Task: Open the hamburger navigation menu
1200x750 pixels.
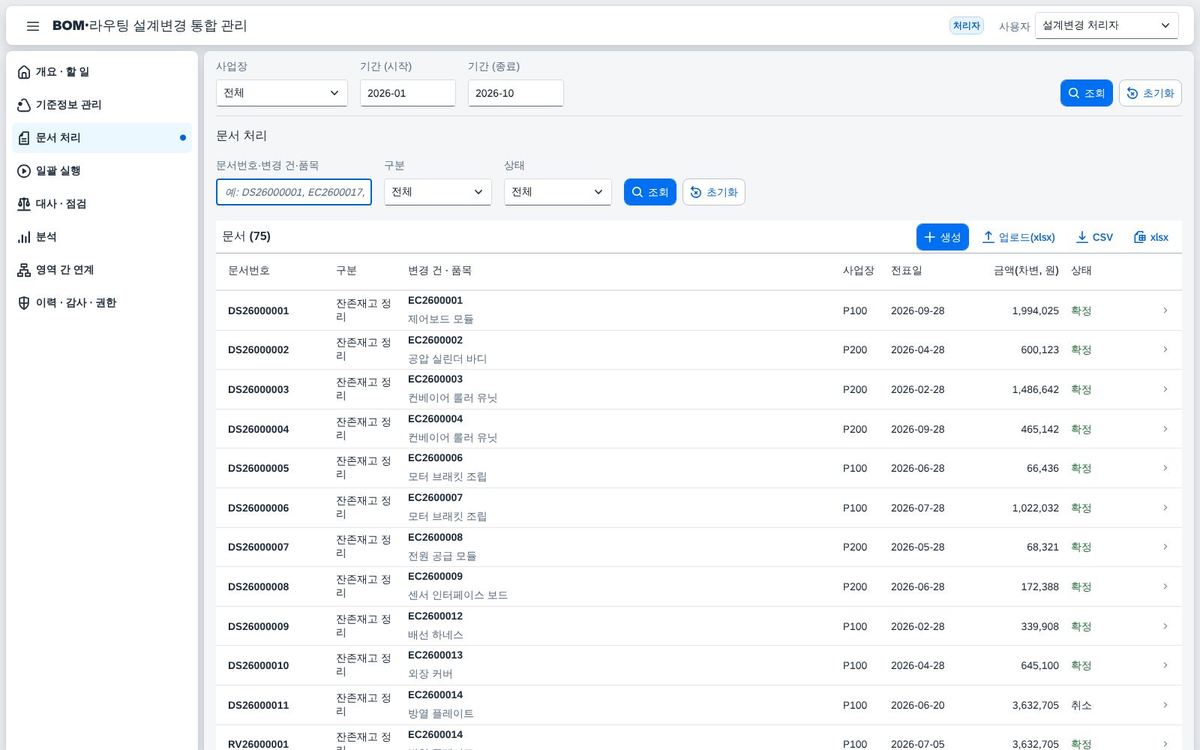Action: point(33,26)
